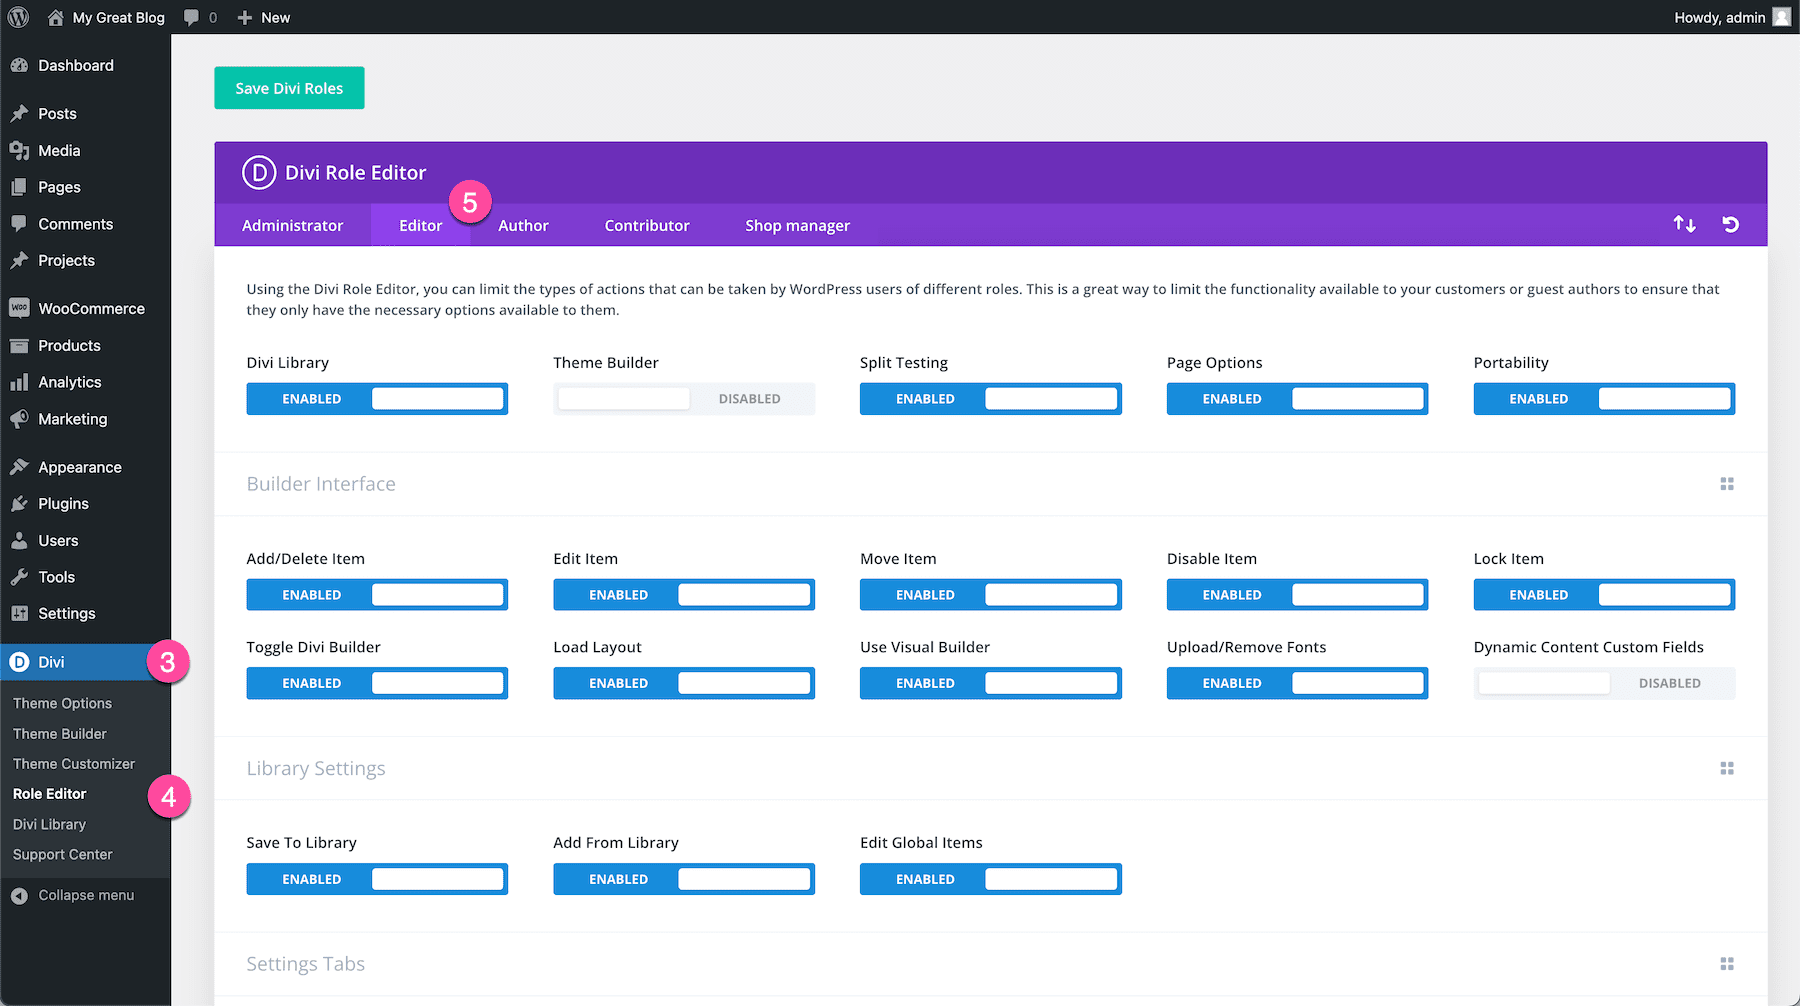Screen dimensions: 1800x1006
Task: Switch to the Author role tab
Action: 523,225
